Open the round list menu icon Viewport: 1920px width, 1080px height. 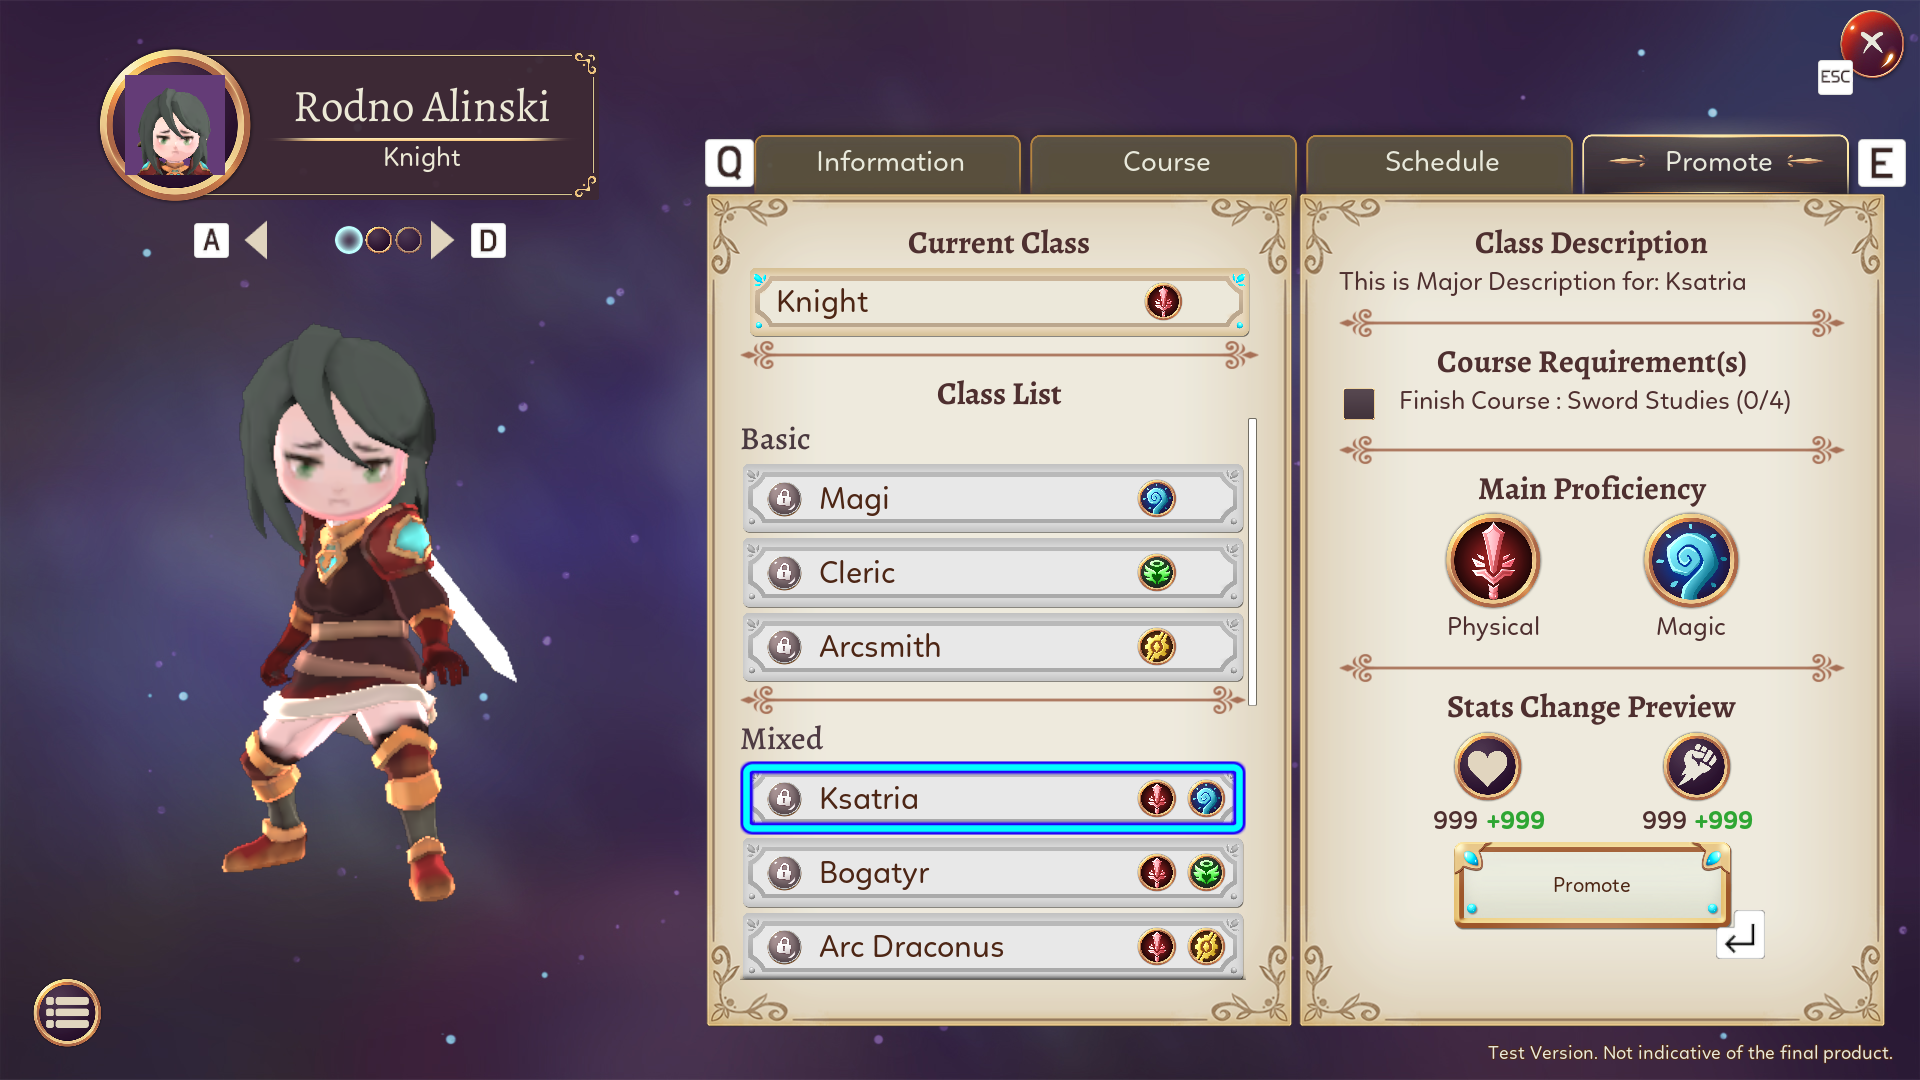pyautogui.click(x=67, y=1012)
